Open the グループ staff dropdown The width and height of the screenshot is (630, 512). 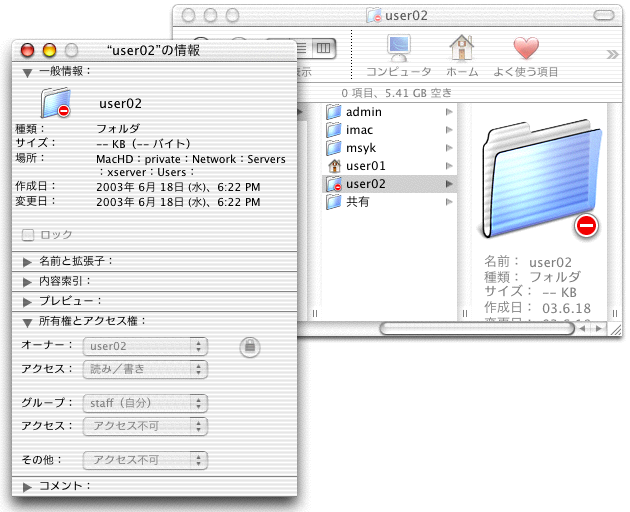click(x=145, y=403)
